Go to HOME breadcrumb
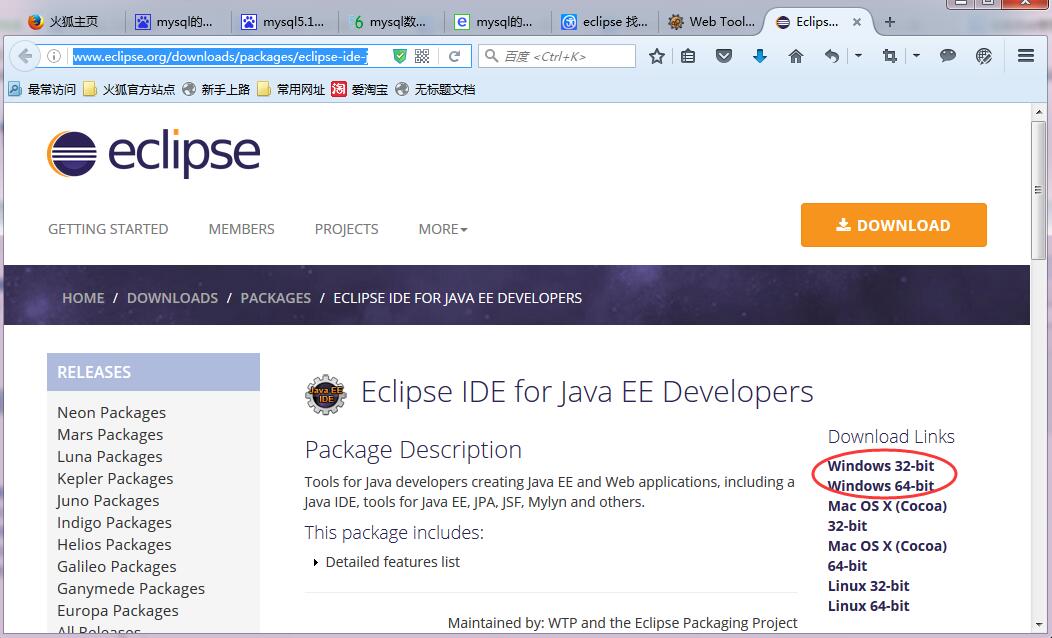The height and width of the screenshot is (638, 1052). [x=83, y=298]
